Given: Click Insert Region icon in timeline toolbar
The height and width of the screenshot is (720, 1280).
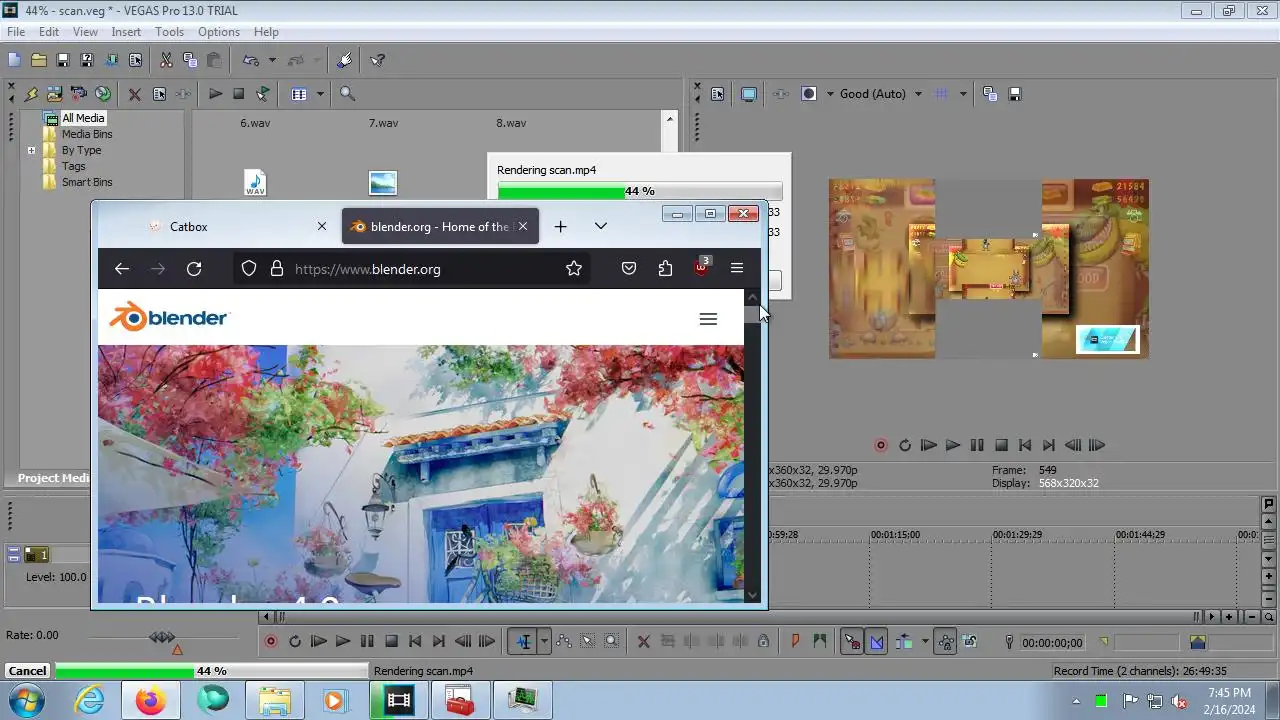Looking at the screenshot, I should [x=820, y=642].
